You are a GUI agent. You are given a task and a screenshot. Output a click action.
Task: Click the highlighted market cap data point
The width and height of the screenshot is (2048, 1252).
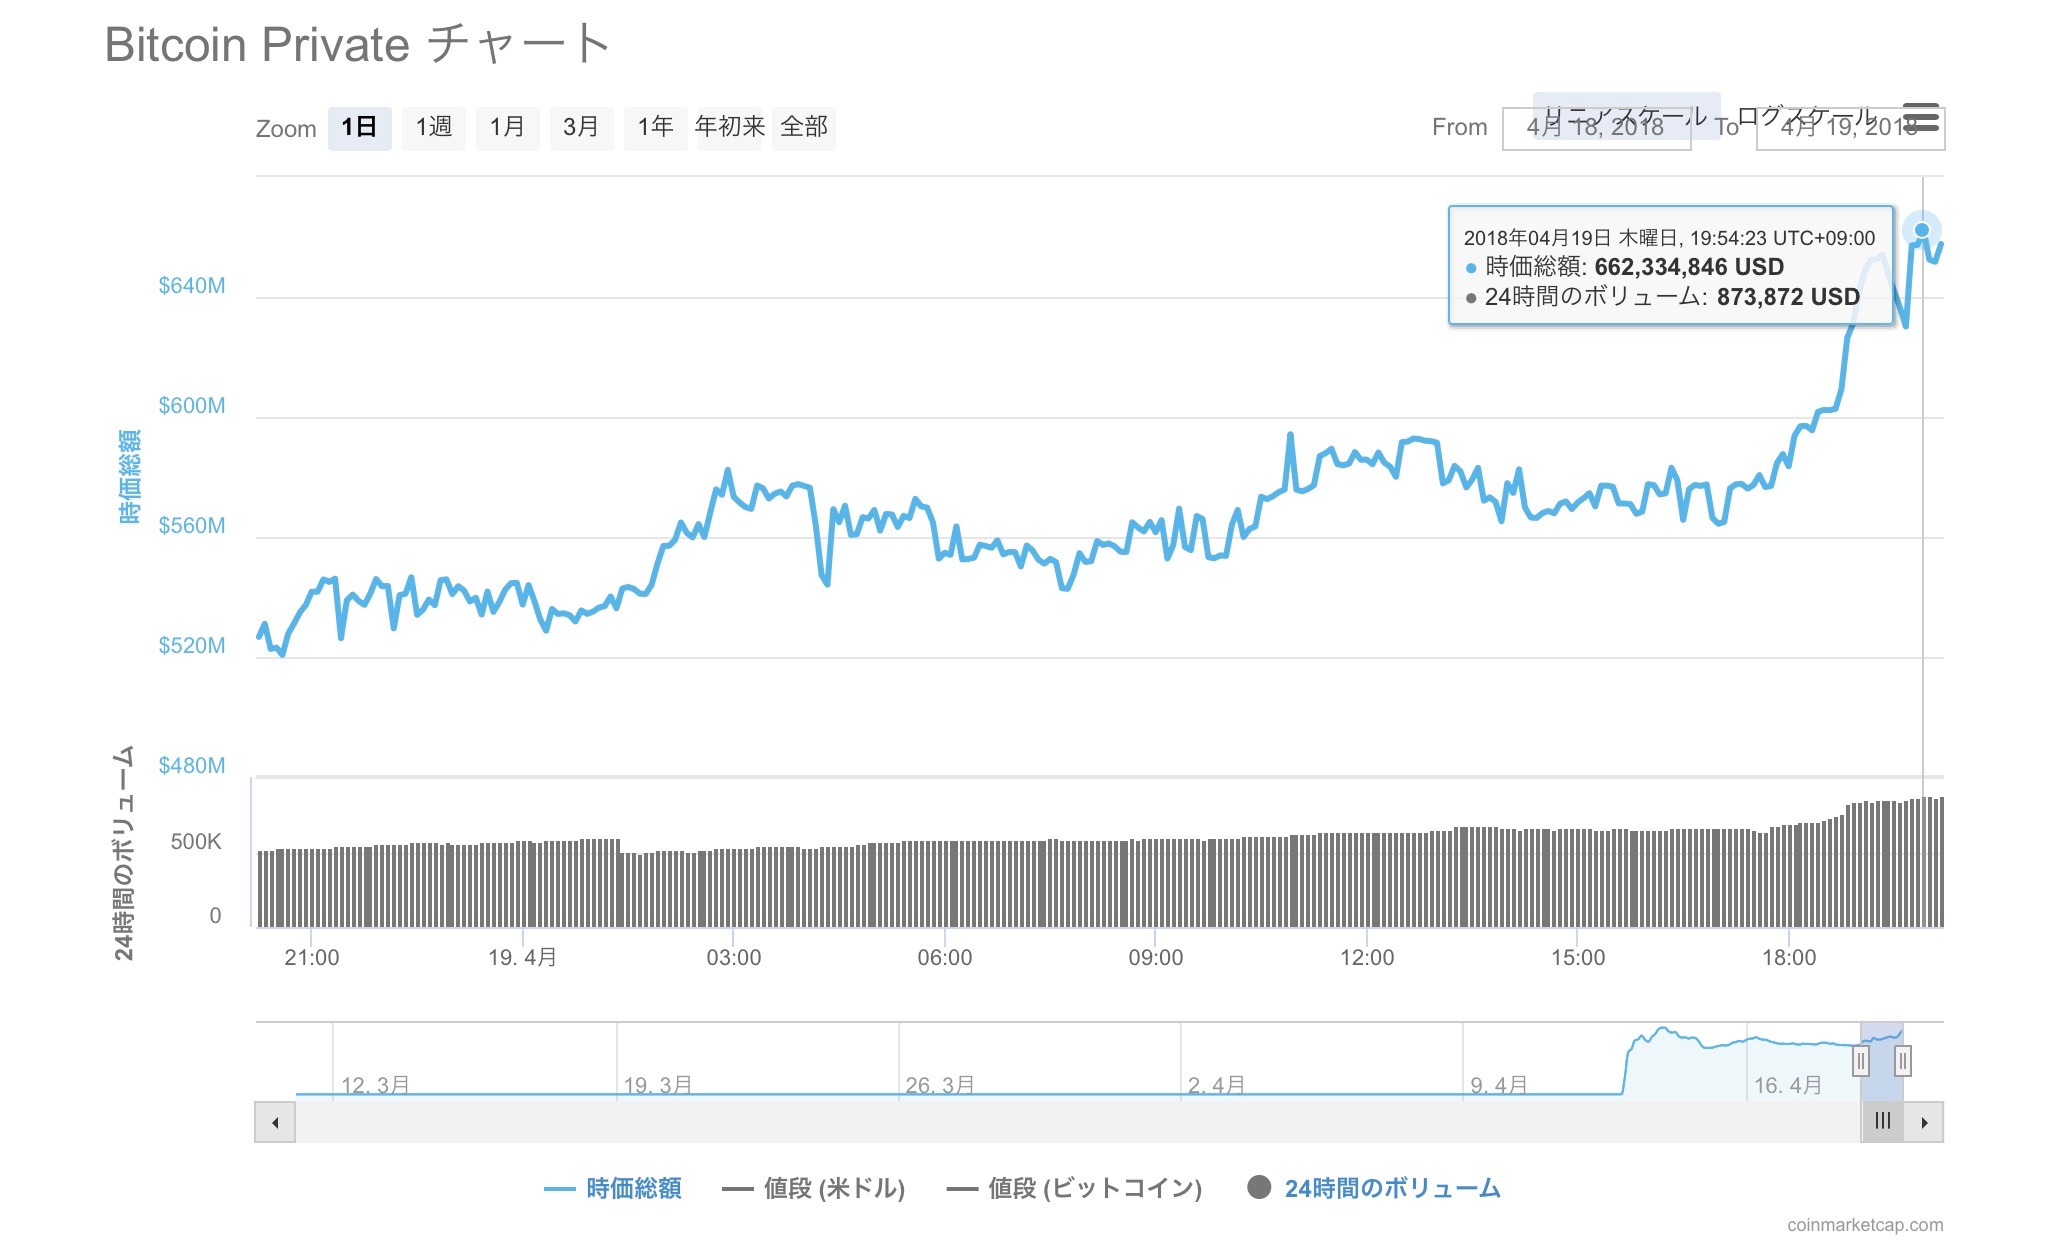tap(1921, 230)
